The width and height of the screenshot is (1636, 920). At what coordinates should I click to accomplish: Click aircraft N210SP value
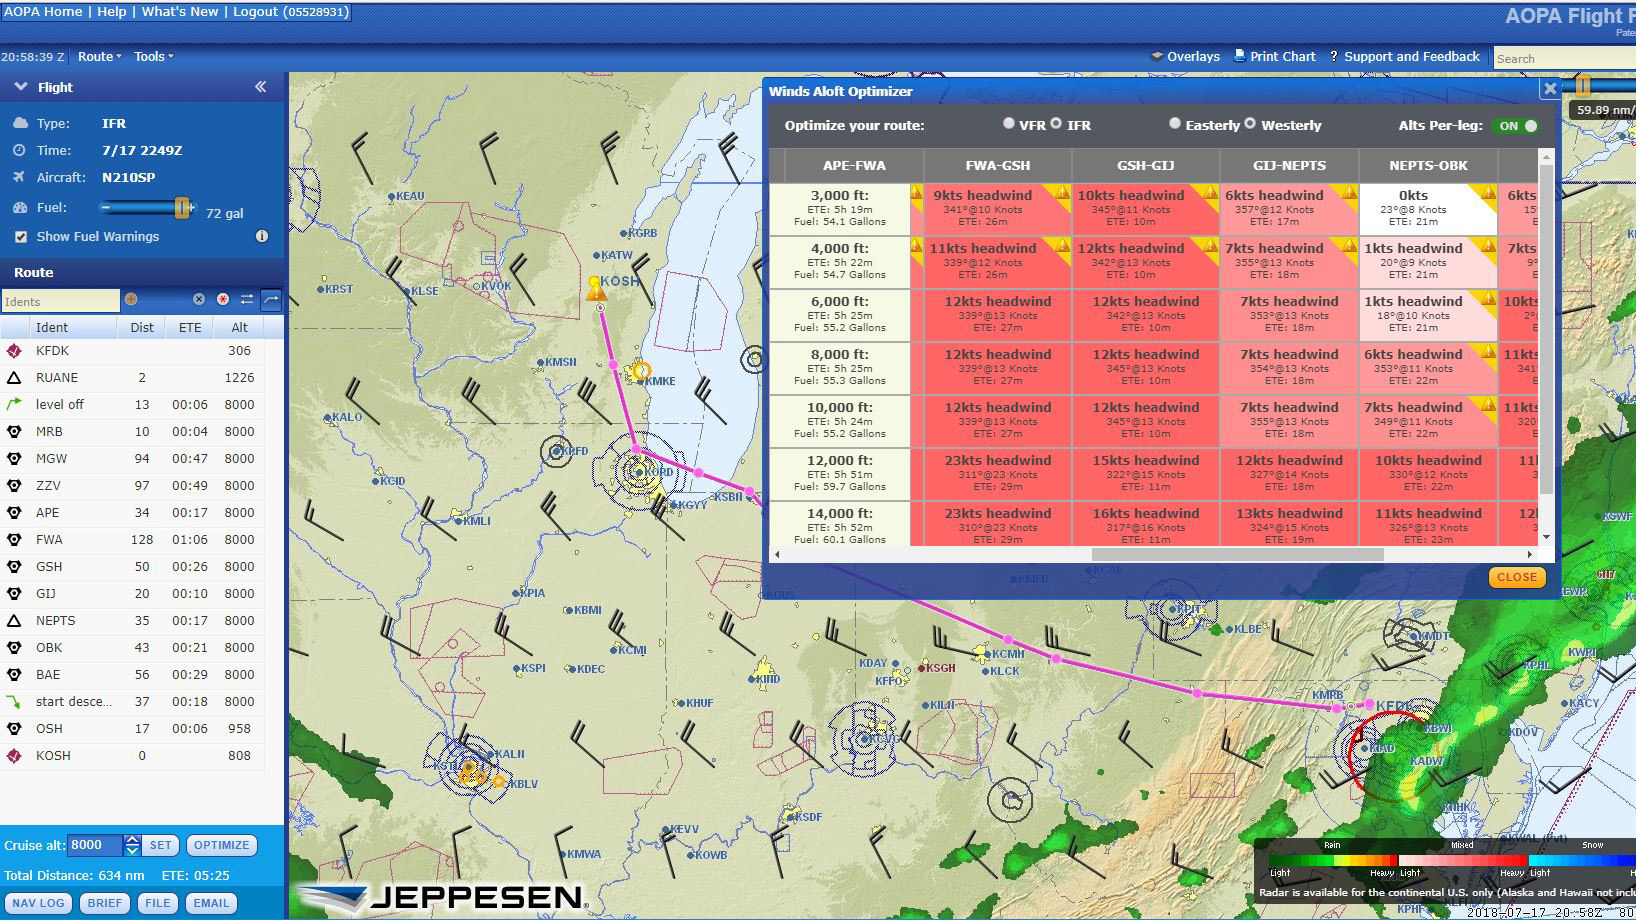[x=129, y=177]
